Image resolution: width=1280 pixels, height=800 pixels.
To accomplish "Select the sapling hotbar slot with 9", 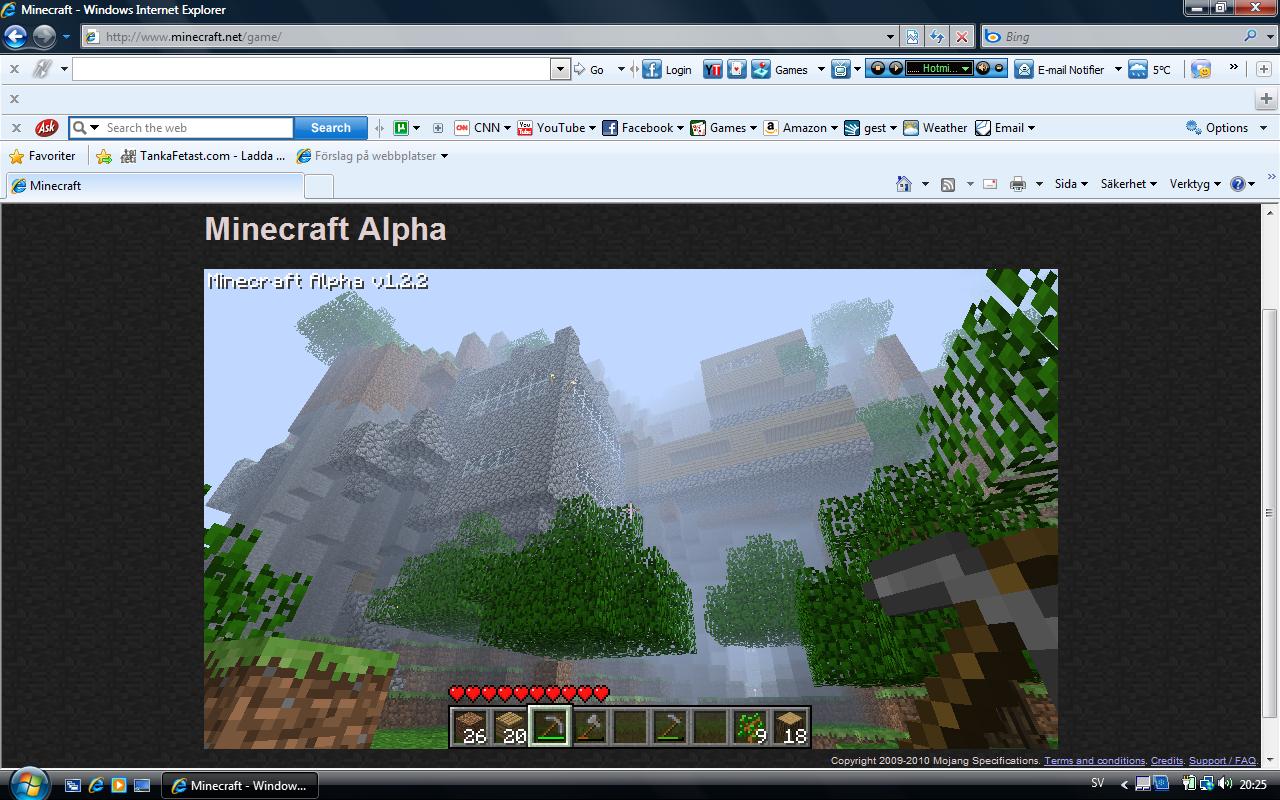I will click(x=750, y=727).
